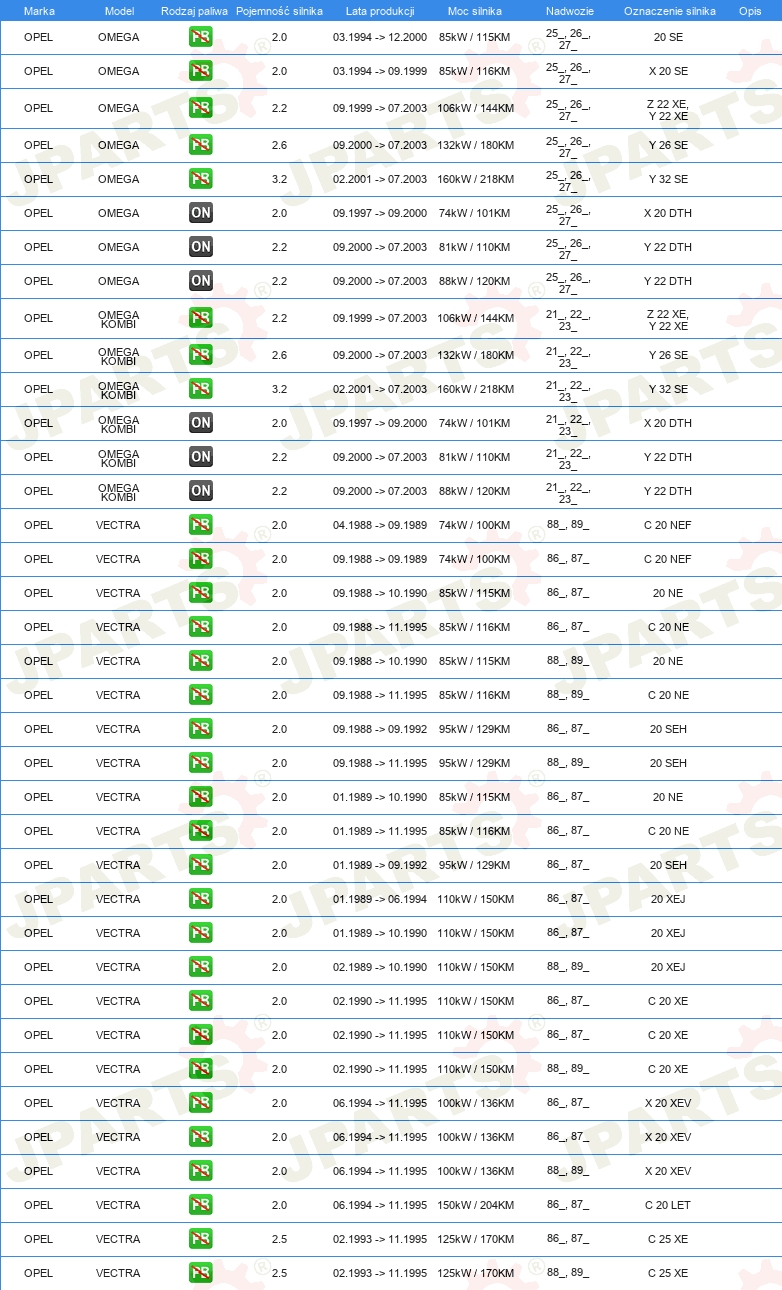This screenshot has width=782, height=1290.
Task: Select the date cell 01.1989 -> 09.1992
Action: click(x=380, y=865)
